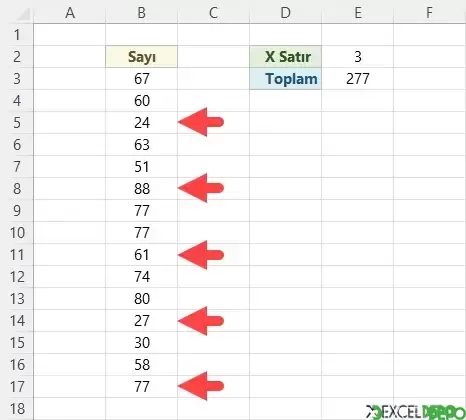Select column B header

142,13
